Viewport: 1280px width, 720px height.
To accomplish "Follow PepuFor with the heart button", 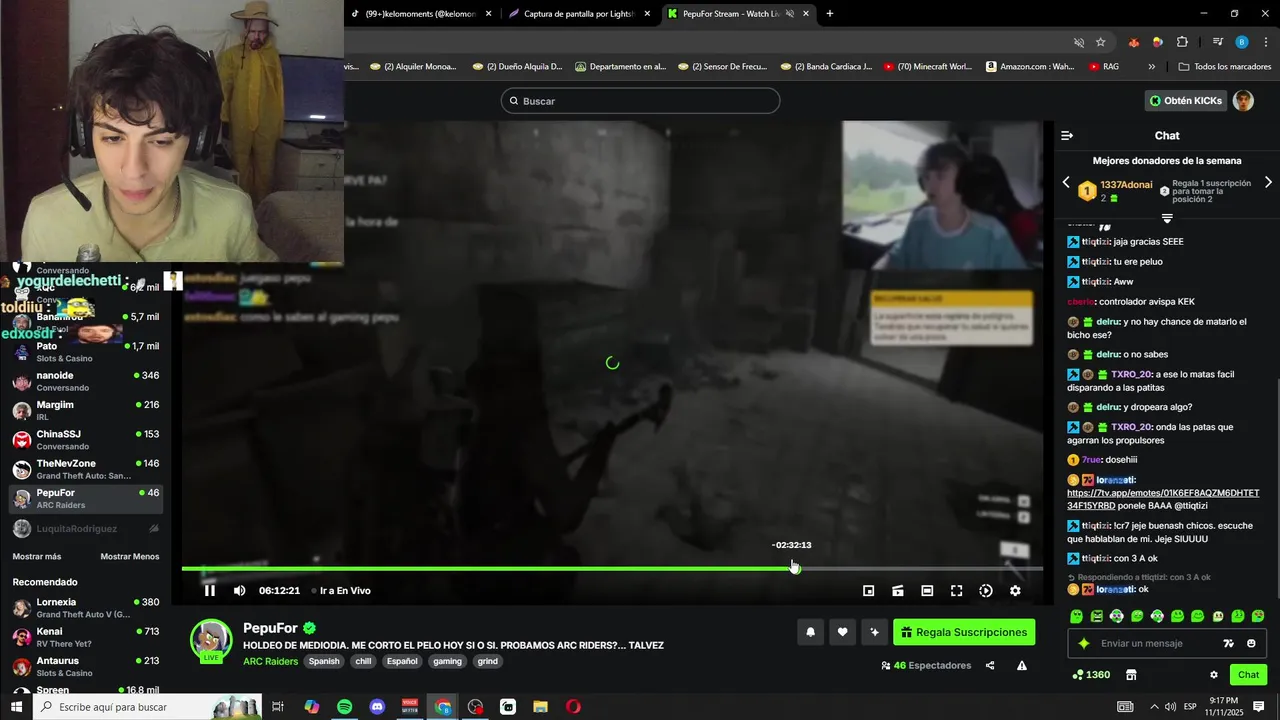I will point(842,632).
